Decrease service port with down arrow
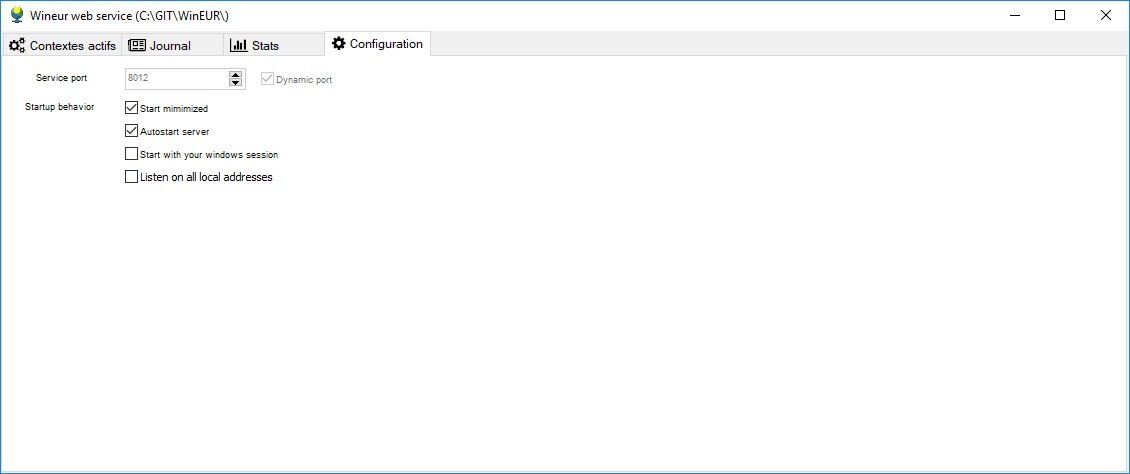The height and width of the screenshot is (474, 1130). tap(236, 84)
